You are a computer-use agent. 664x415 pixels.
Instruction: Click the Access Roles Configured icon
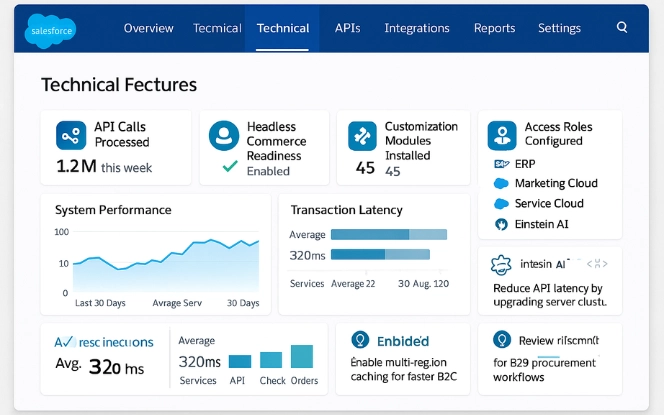(502, 135)
